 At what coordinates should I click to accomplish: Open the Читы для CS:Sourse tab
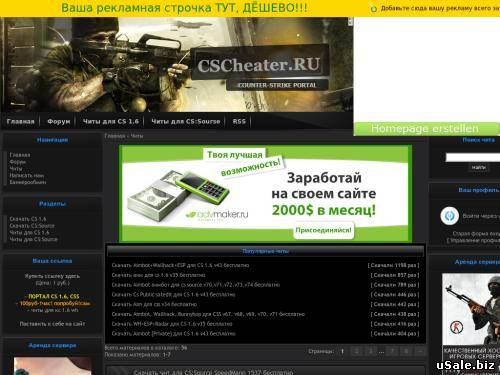point(186,122)
